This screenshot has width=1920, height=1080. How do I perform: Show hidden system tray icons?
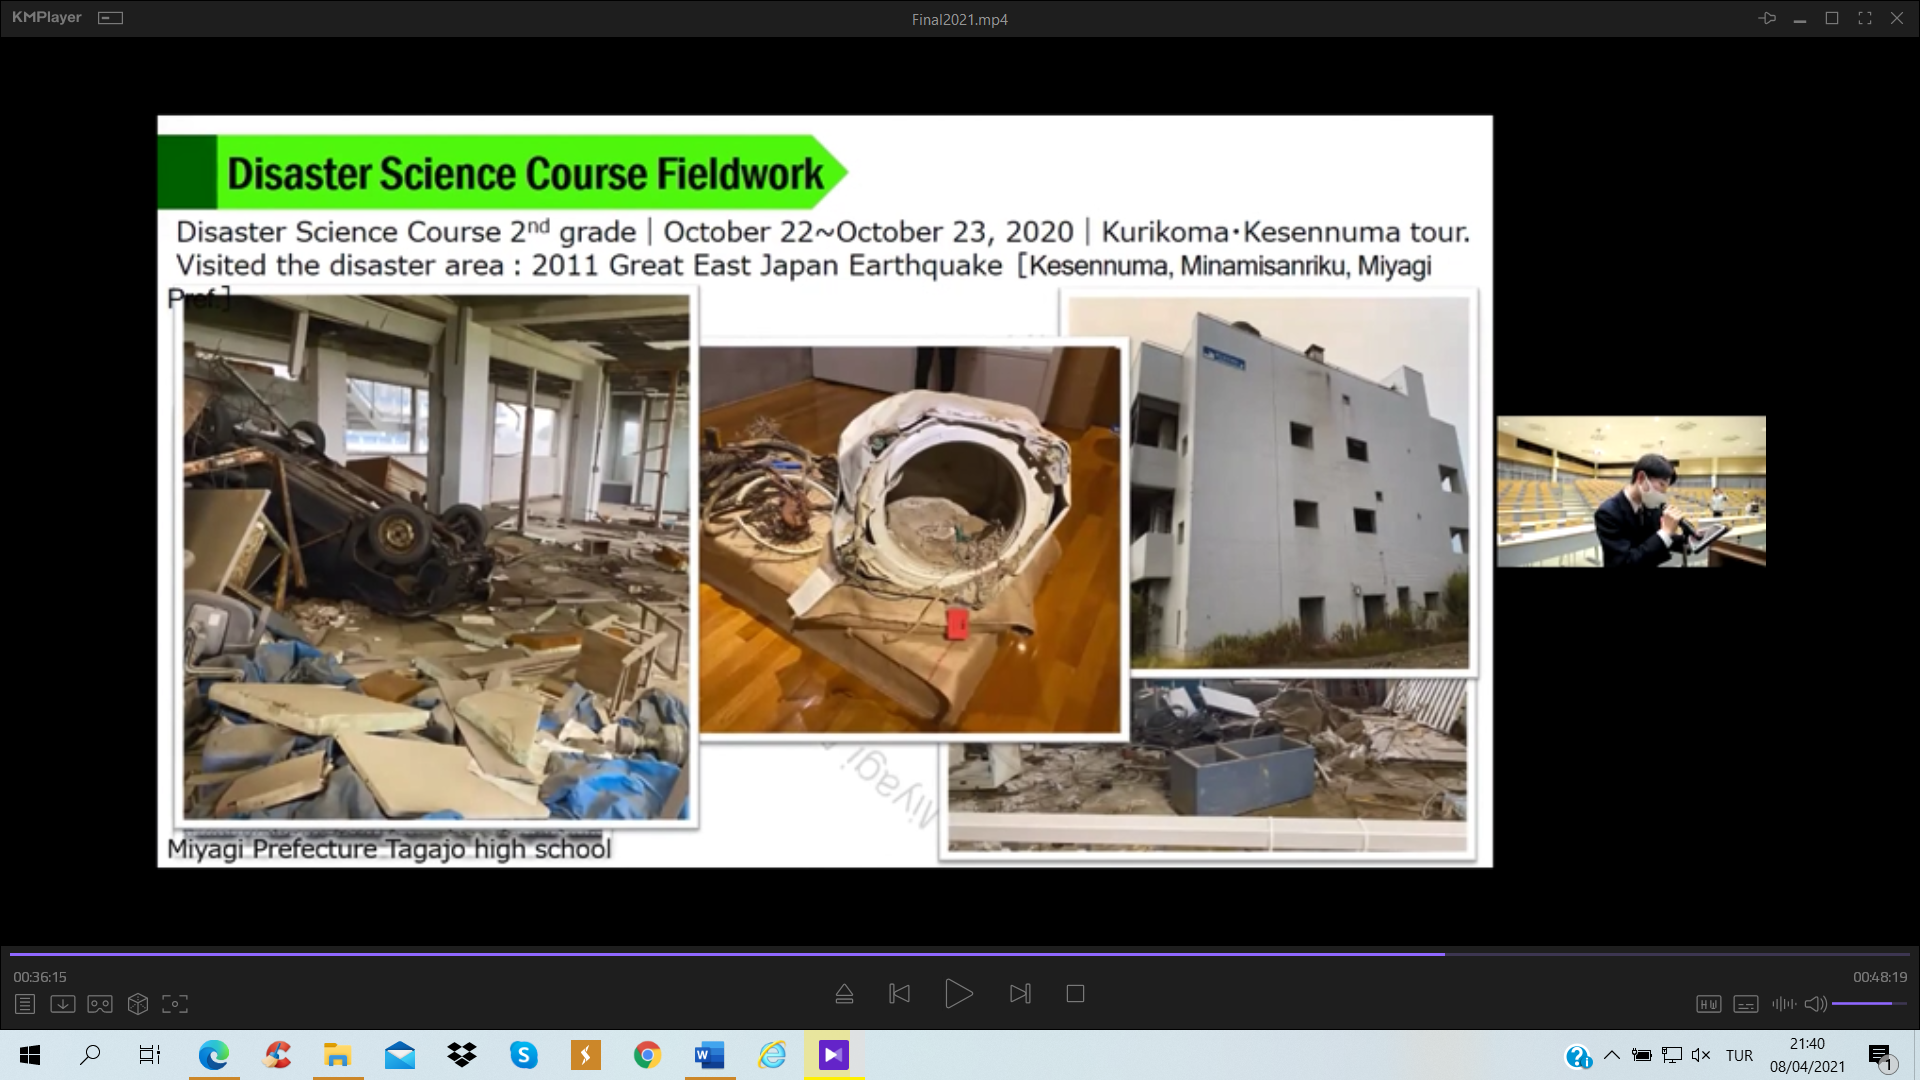click(x=1611, y=1055)
